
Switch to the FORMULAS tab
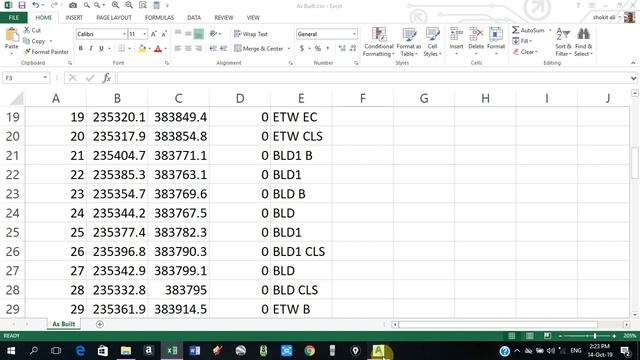tap(159, 18)
